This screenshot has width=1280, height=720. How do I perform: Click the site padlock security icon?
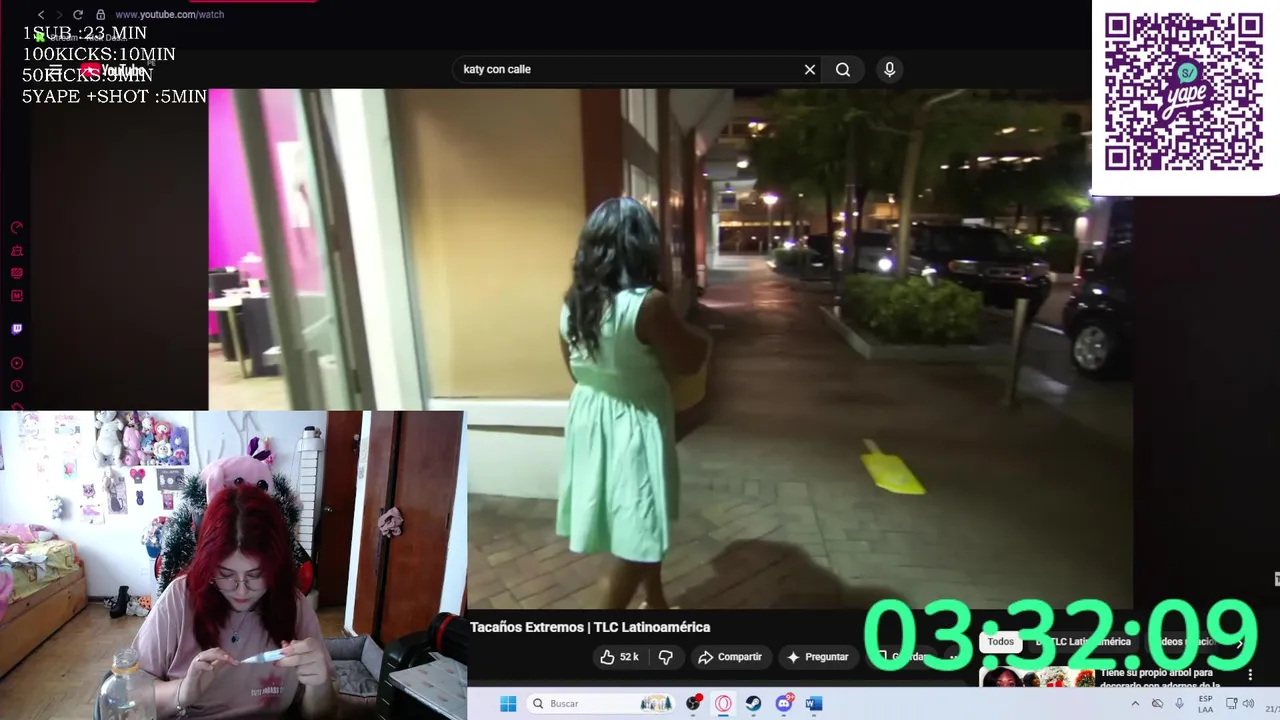pos(100,15)
